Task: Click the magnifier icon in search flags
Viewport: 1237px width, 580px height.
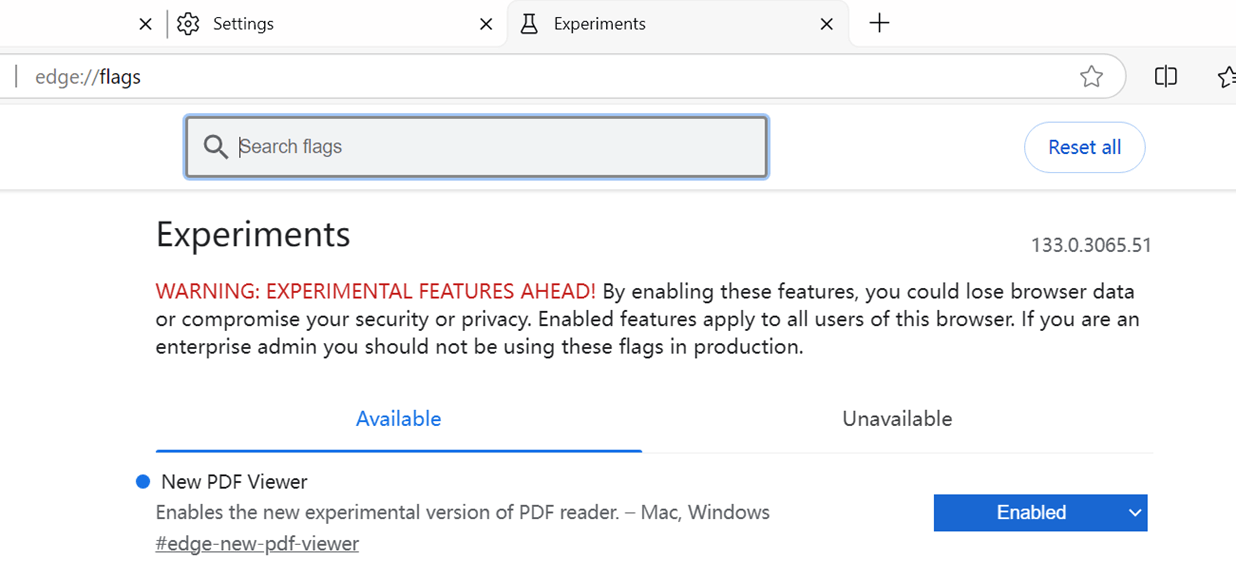Action: pos(215,147)
